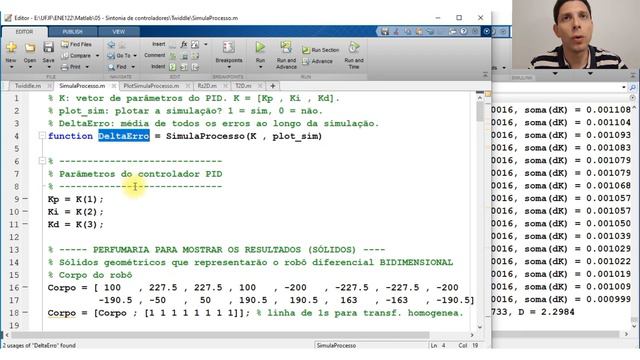Click the Go To button
Viewport: 640px width, 360px height.
[119, 56]
